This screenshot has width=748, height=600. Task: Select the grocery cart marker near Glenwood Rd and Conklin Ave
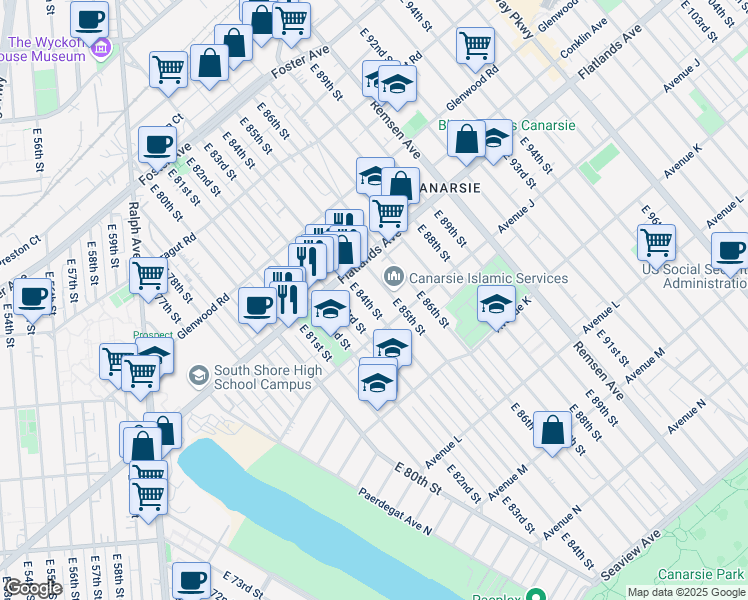pyautogui.click(x=475, y=49)
